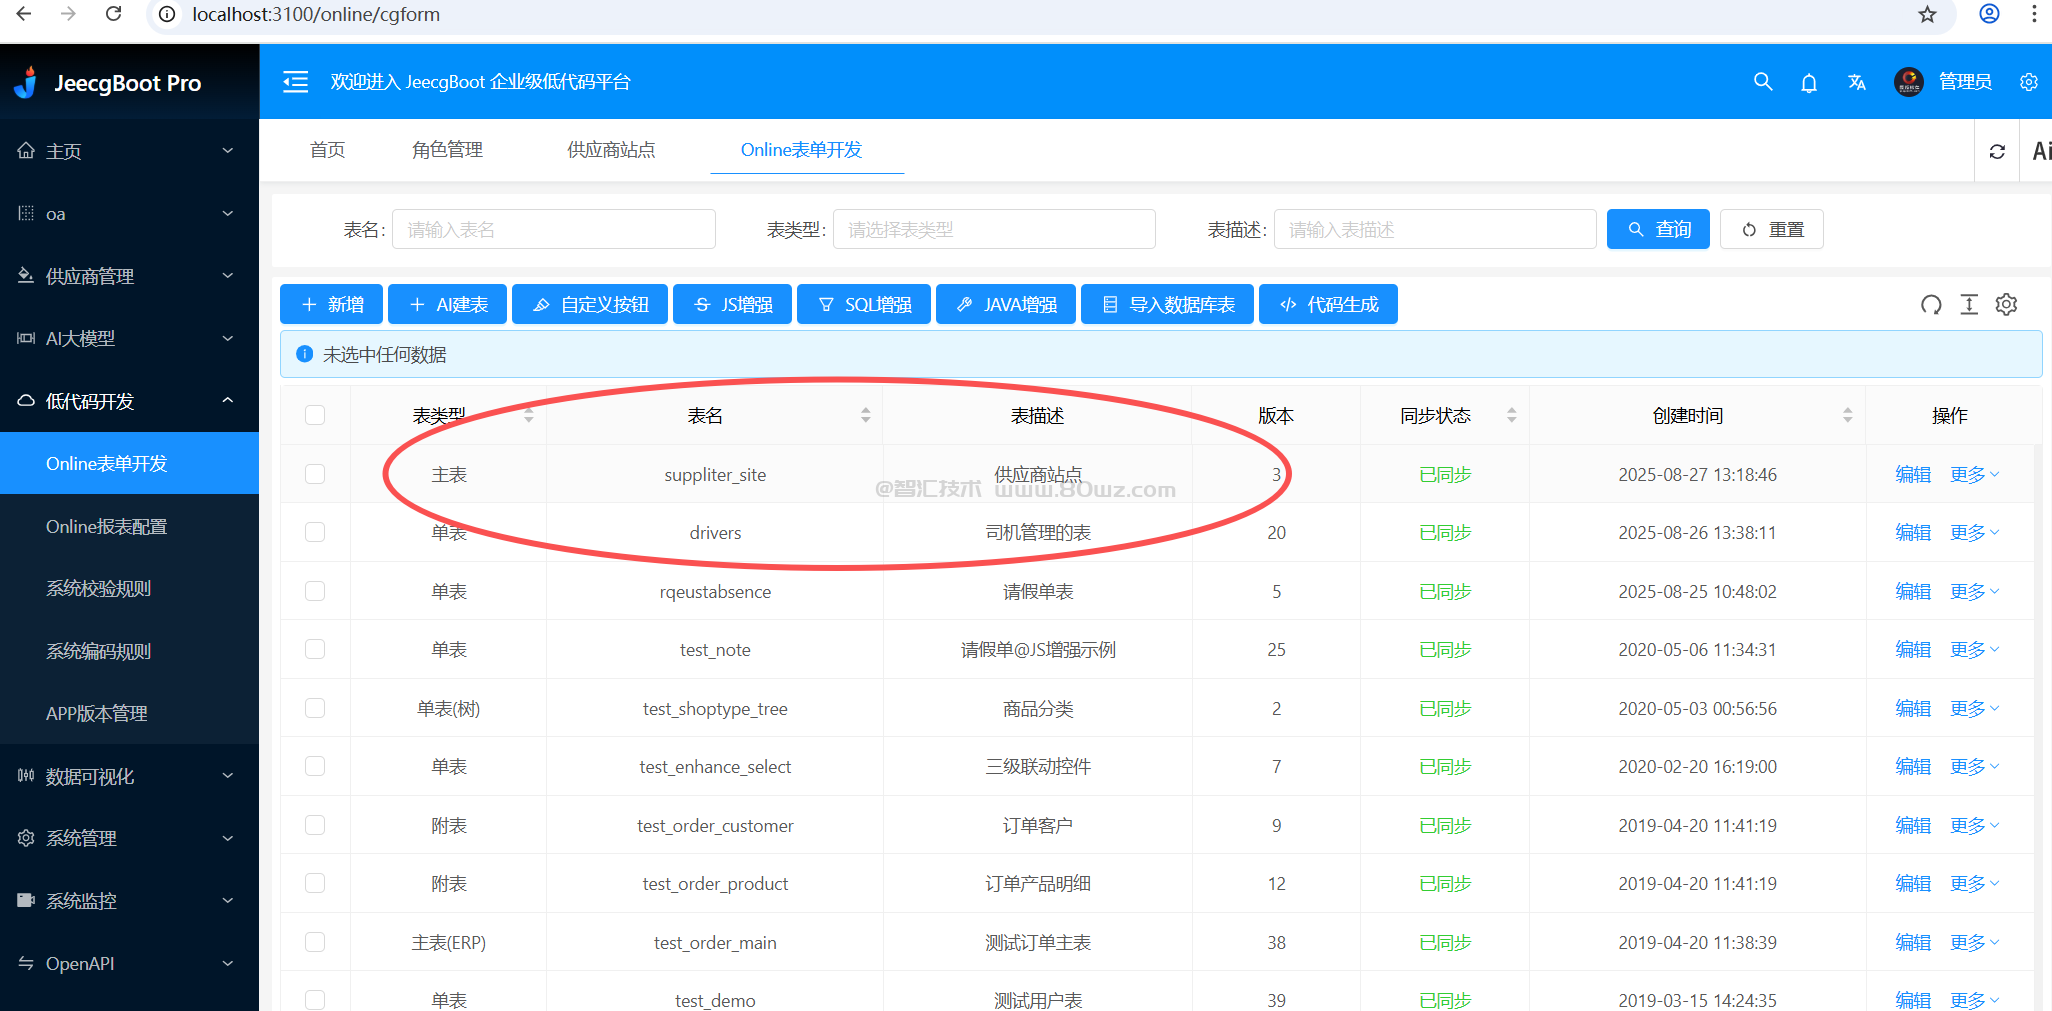Click 编辑 link for suppliter_site row
Image resolution: width=2052 pixels, height=1011 pixels.
tap(1913, 474)
